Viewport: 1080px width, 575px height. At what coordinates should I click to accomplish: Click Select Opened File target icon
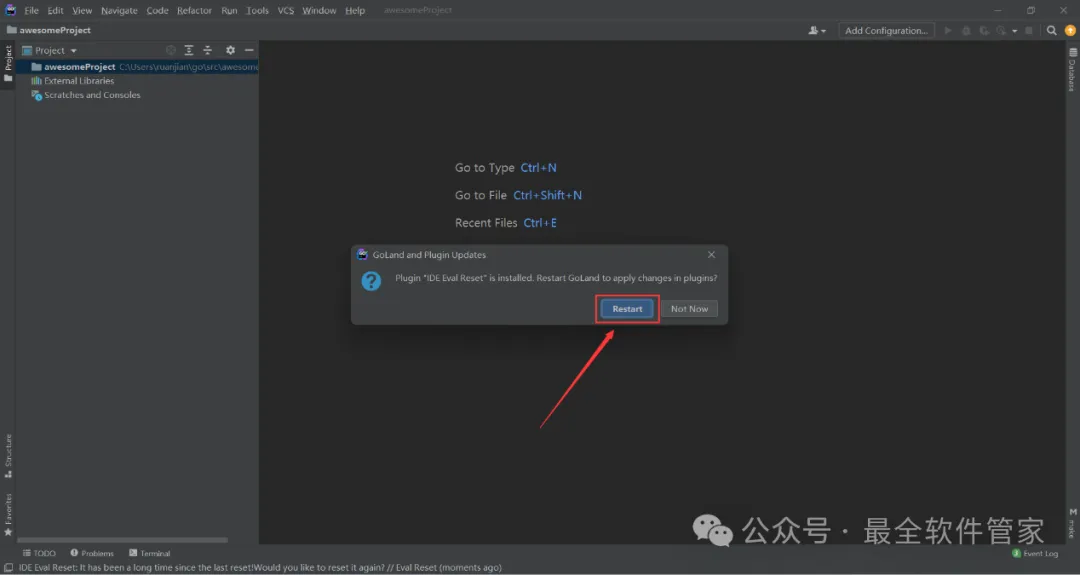171,50
